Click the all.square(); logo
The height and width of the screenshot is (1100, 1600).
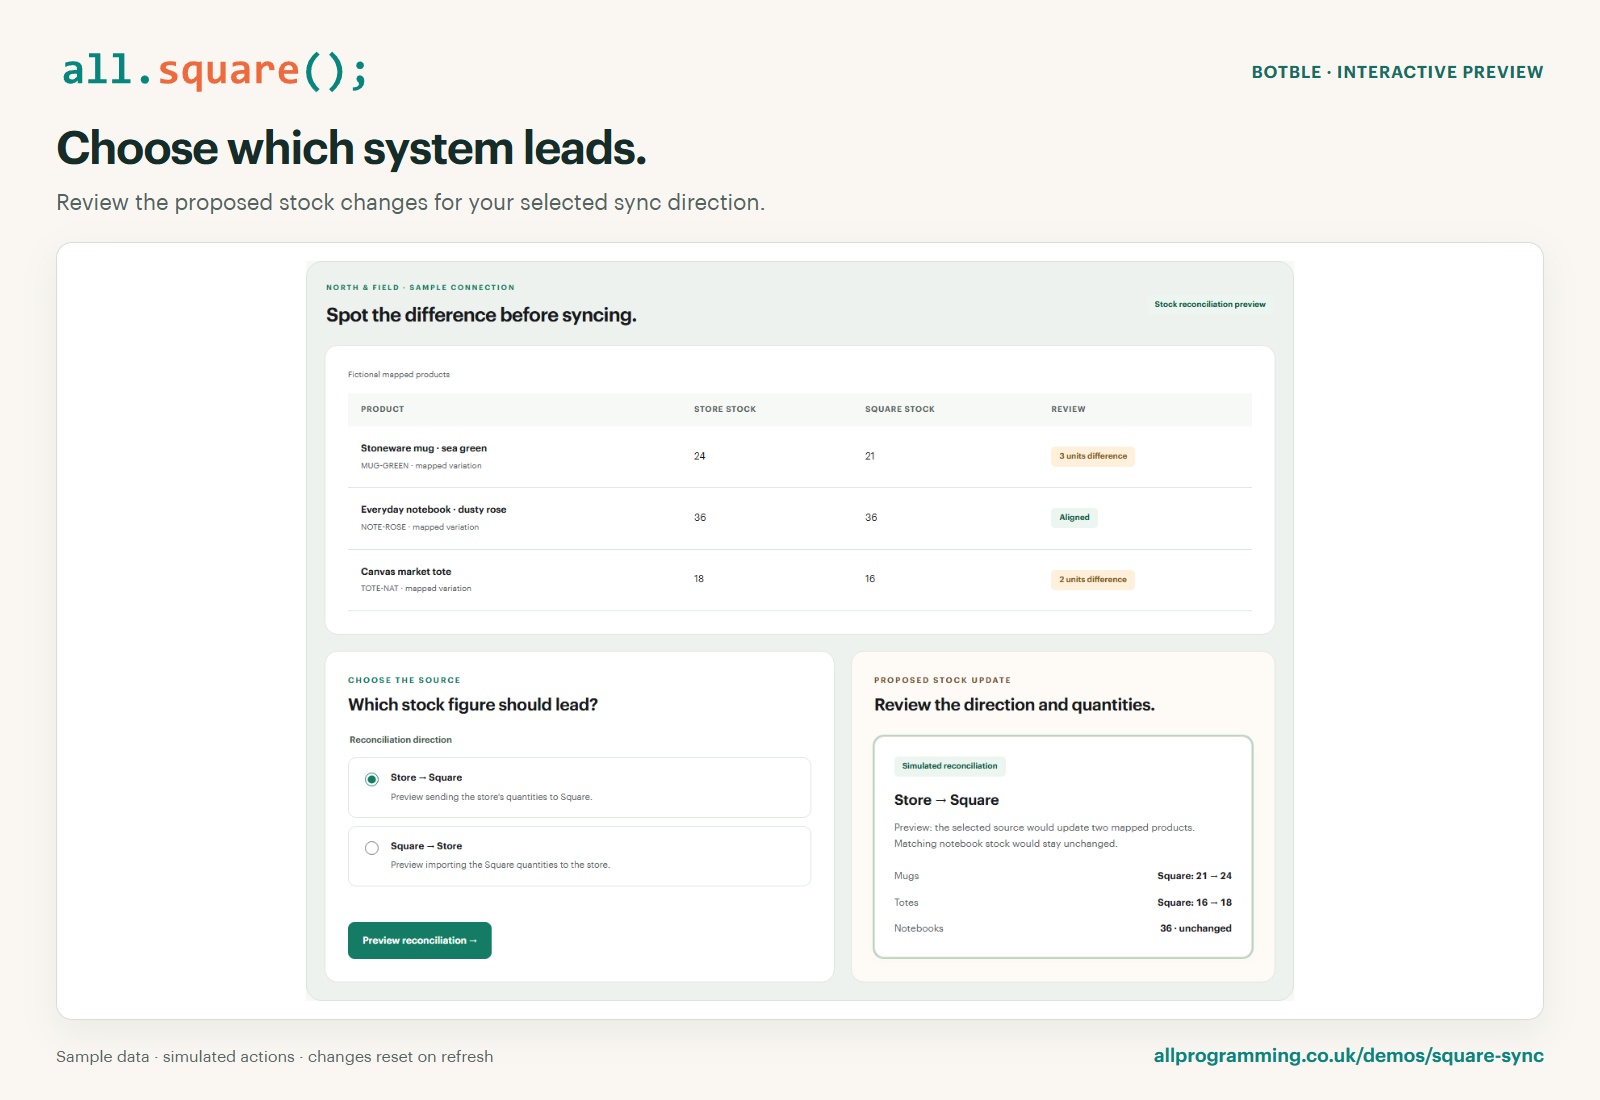pyautogui.click(x=214, y=71)
